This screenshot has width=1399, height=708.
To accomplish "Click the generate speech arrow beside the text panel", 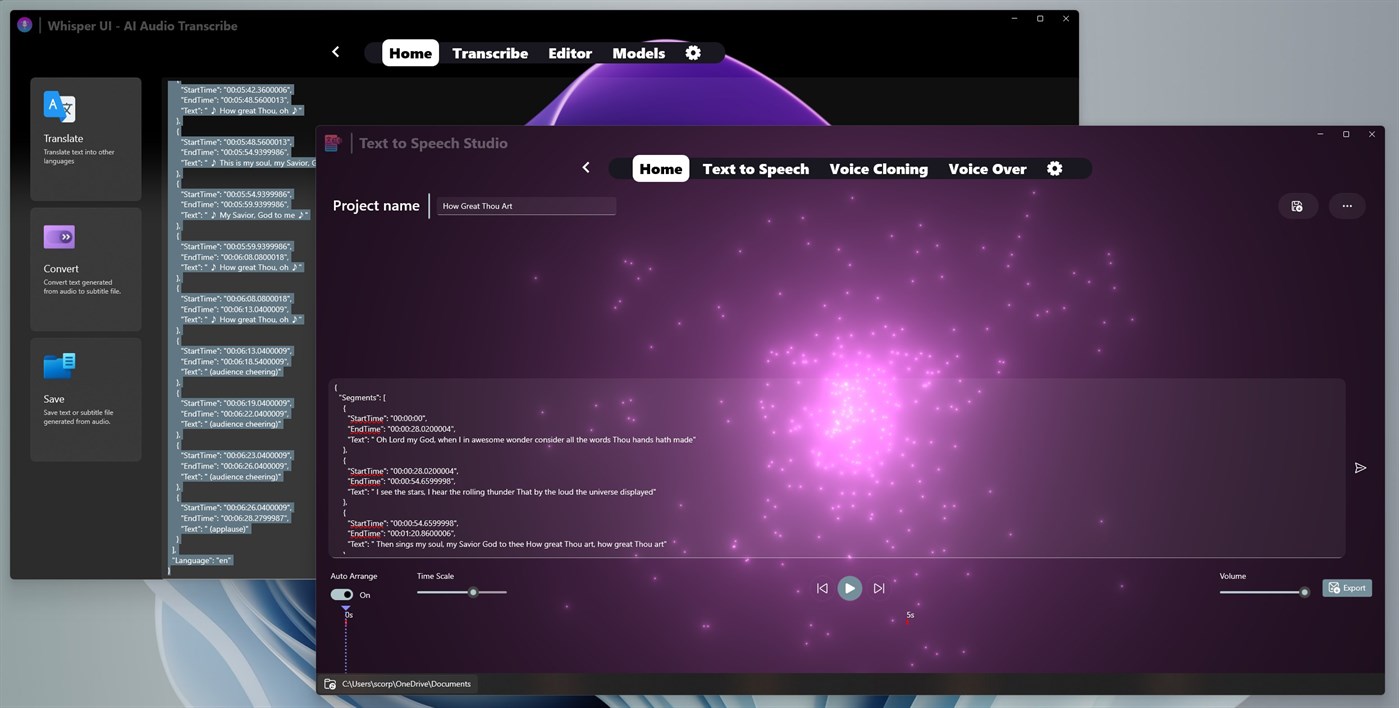I will coord(1360,467).
